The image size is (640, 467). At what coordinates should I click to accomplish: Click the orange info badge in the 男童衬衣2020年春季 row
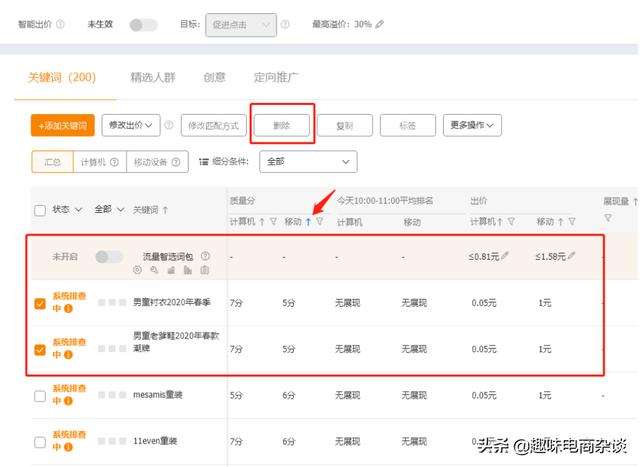pos(68,309)
